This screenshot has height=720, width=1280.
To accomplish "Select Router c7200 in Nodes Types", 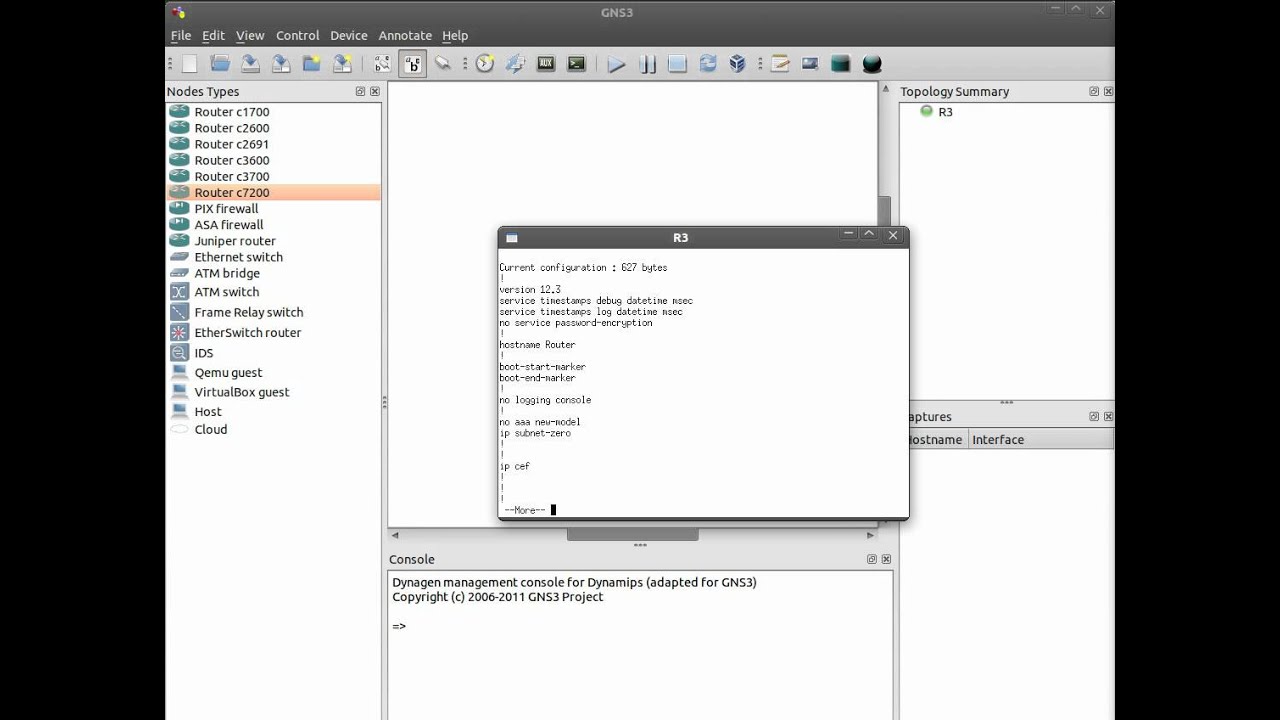I will coord(273,192).
